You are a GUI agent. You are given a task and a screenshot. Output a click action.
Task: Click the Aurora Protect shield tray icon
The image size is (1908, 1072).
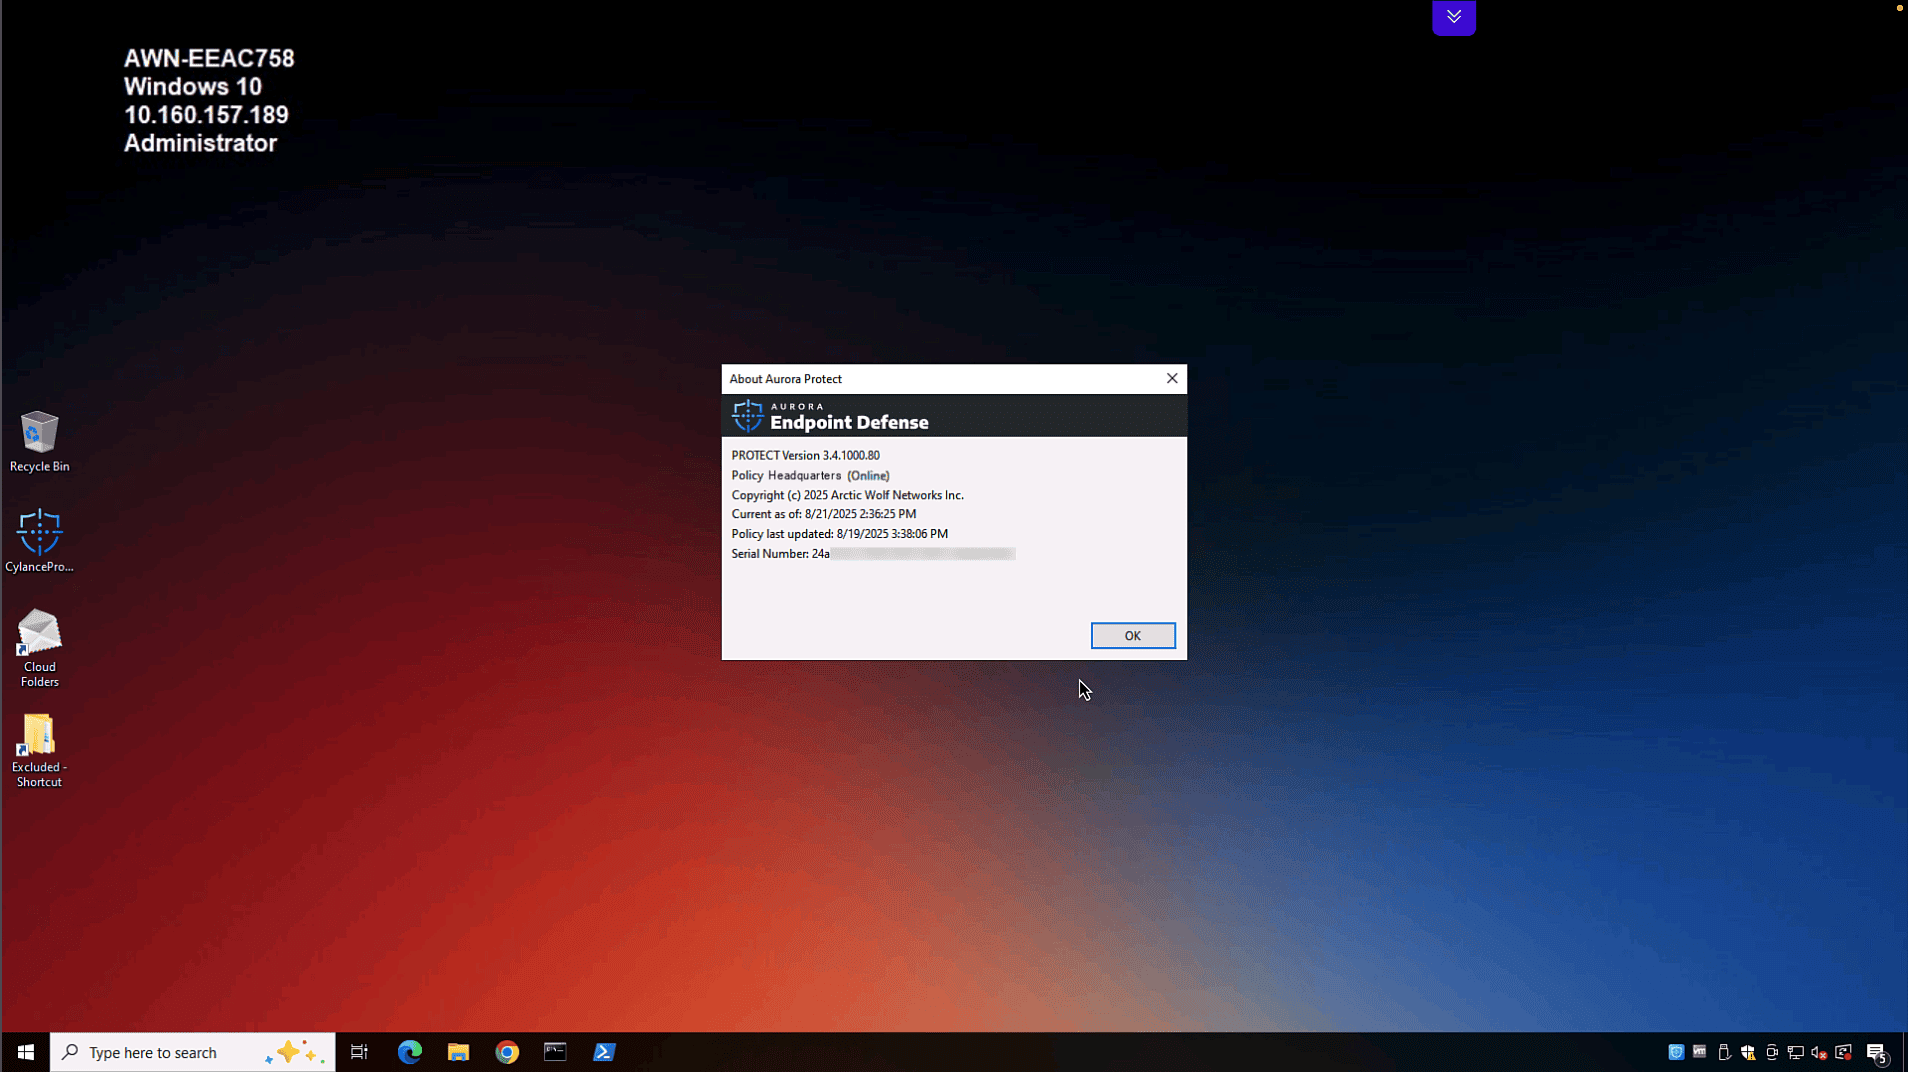pos(1676,1052)
